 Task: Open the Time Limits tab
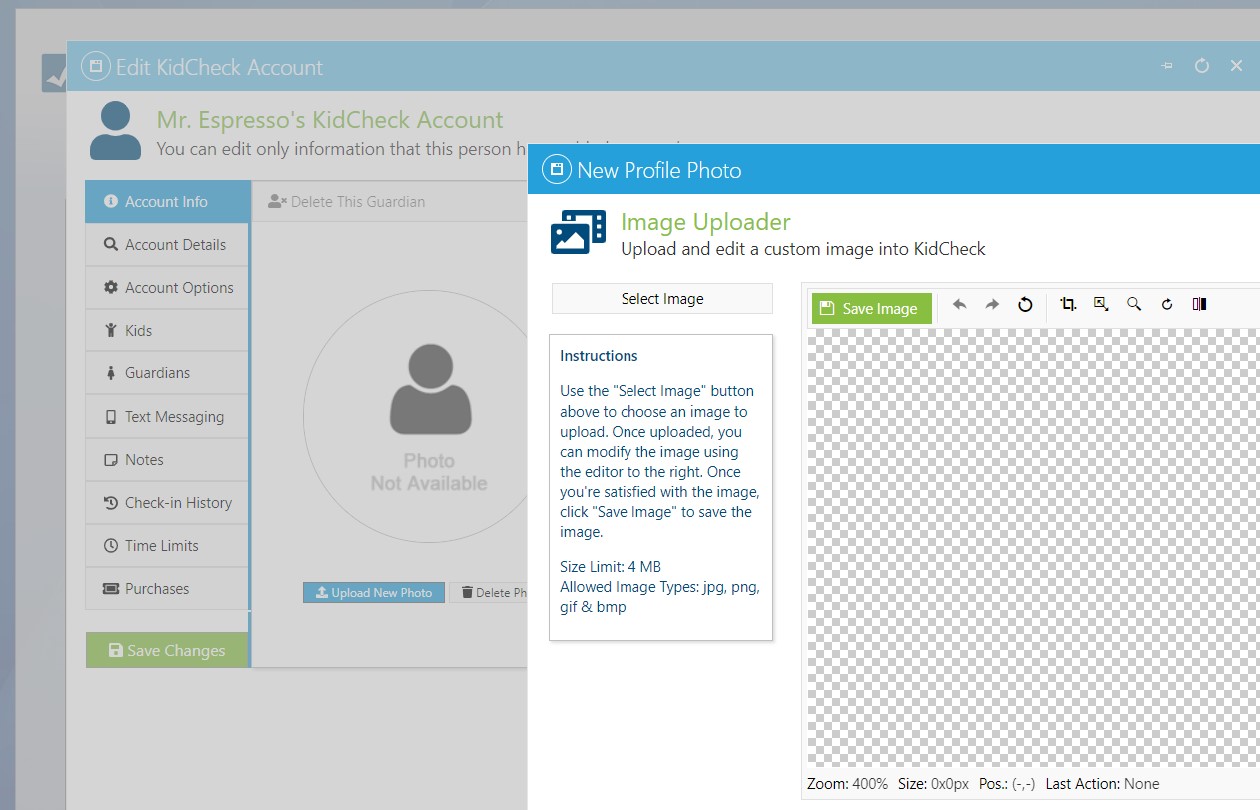(167, 546)
